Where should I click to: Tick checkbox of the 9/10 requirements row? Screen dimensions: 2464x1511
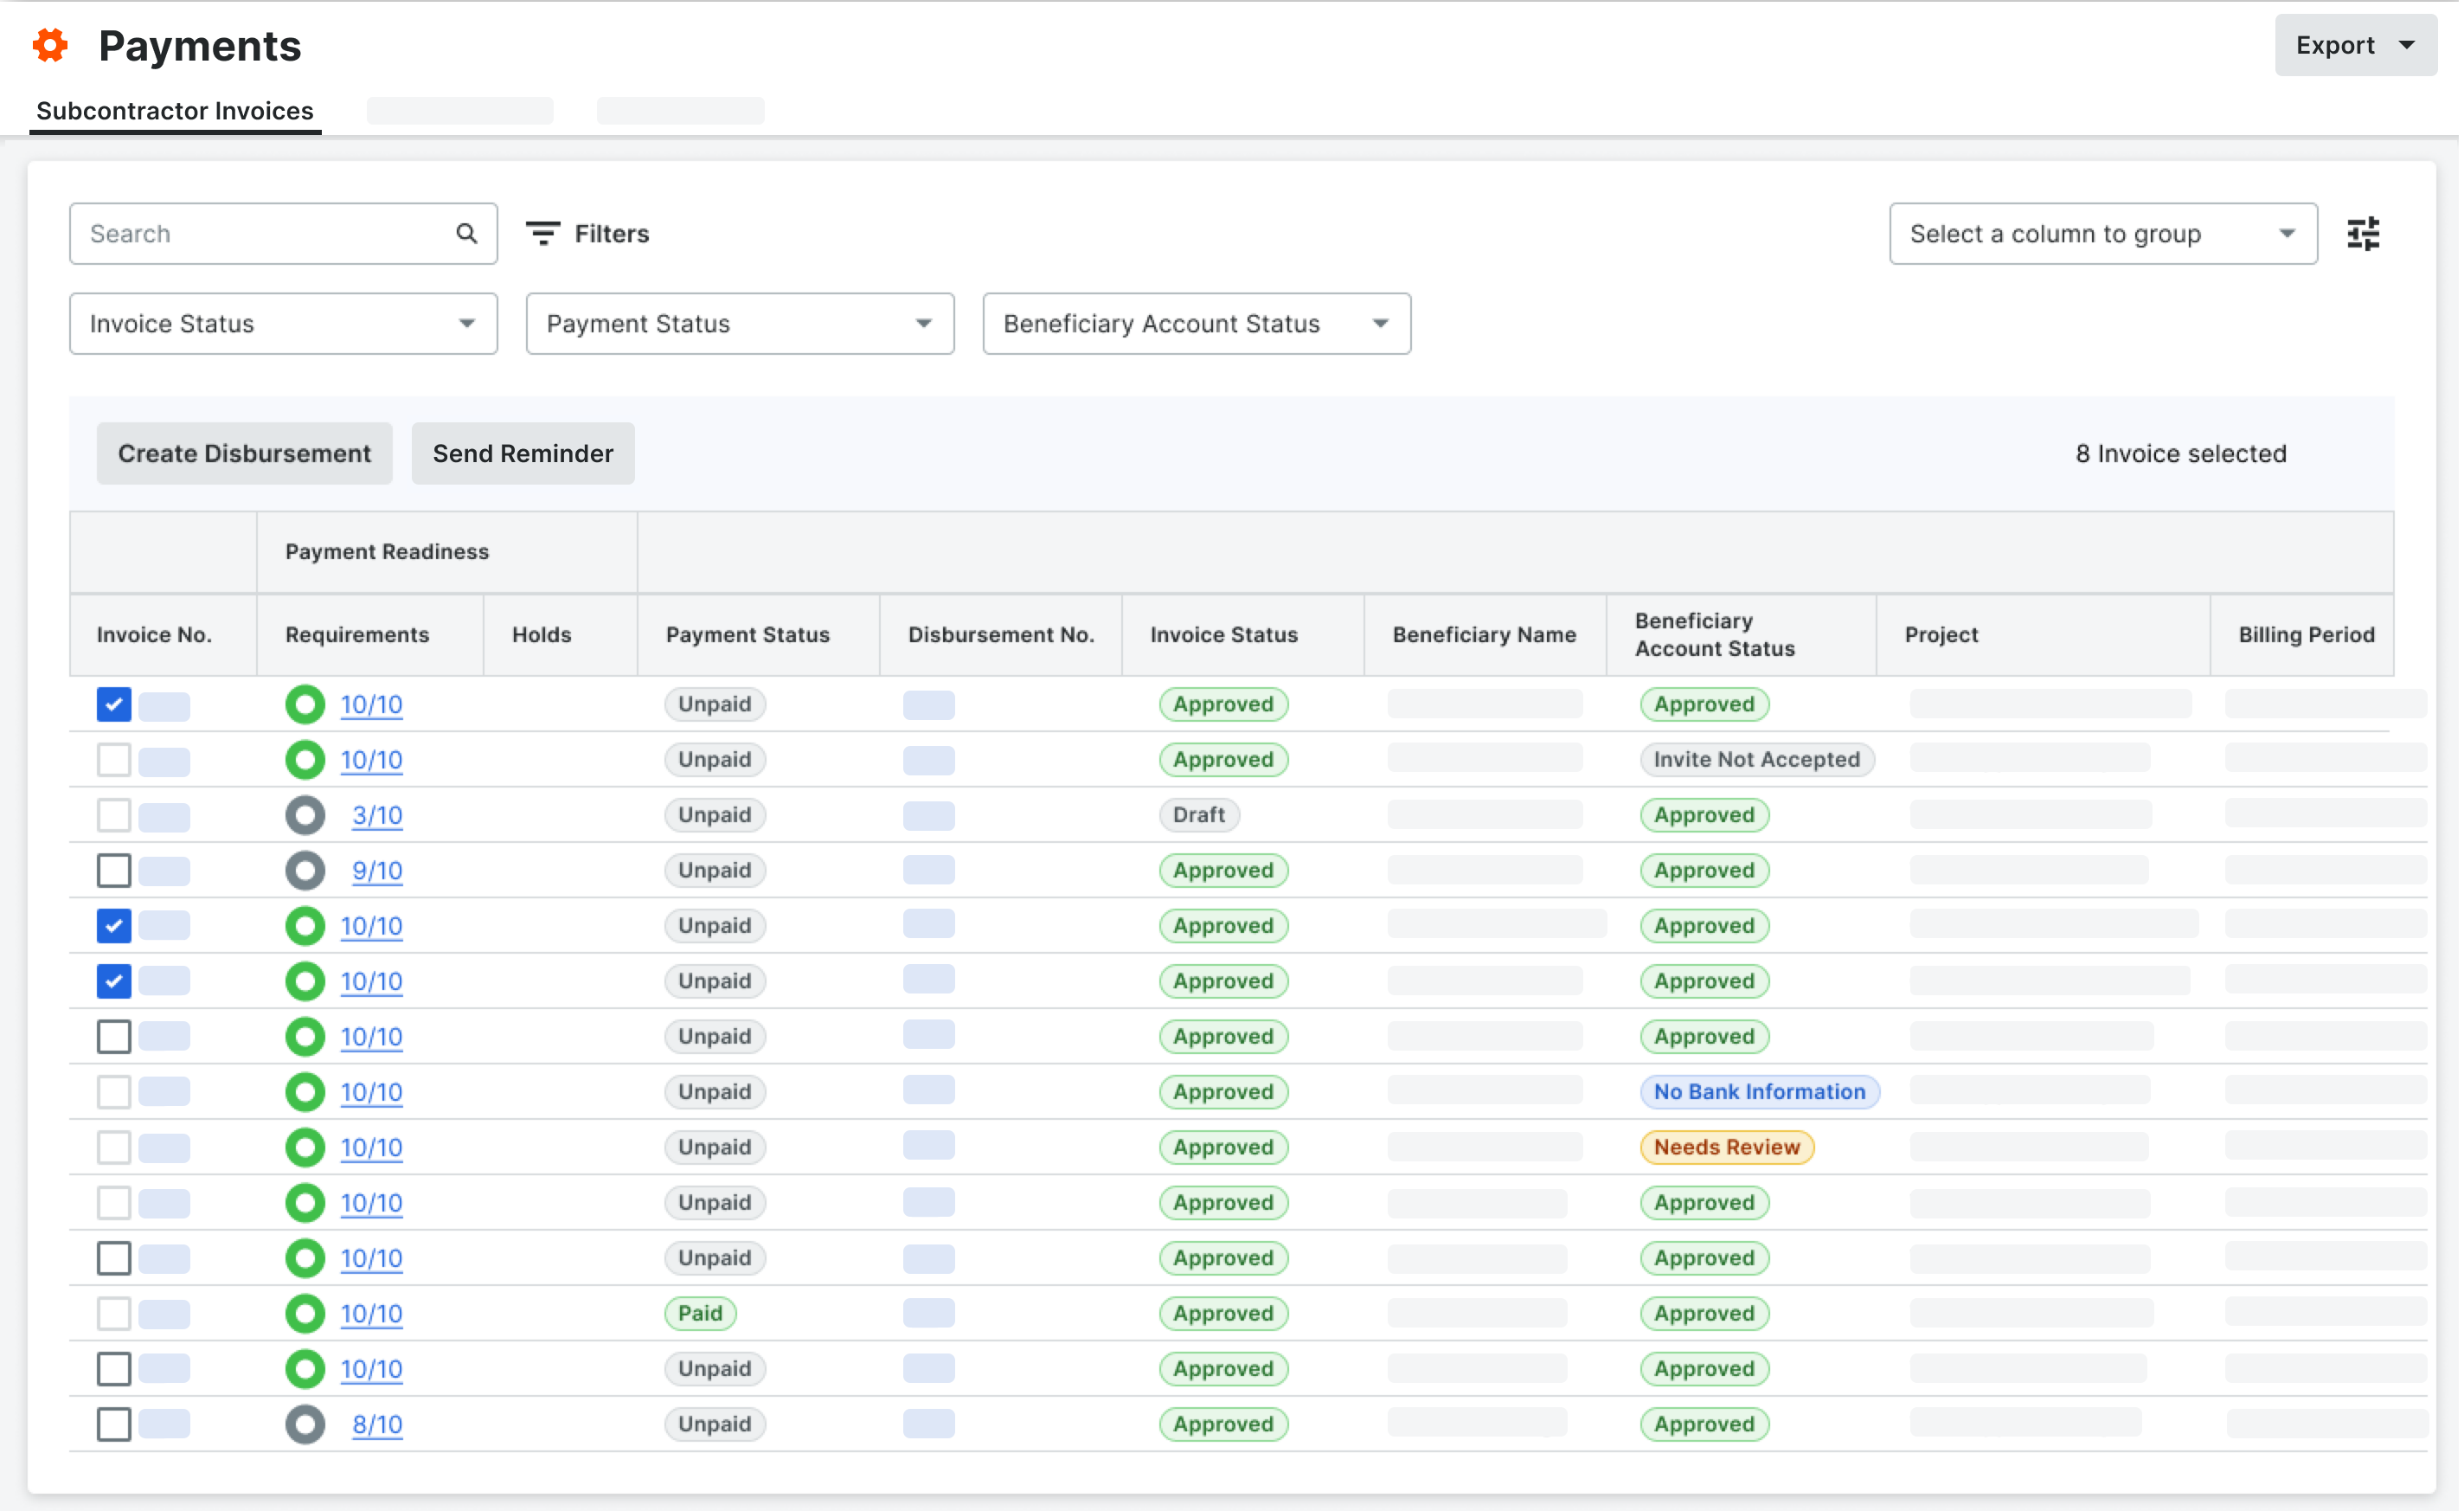point(114,871)
